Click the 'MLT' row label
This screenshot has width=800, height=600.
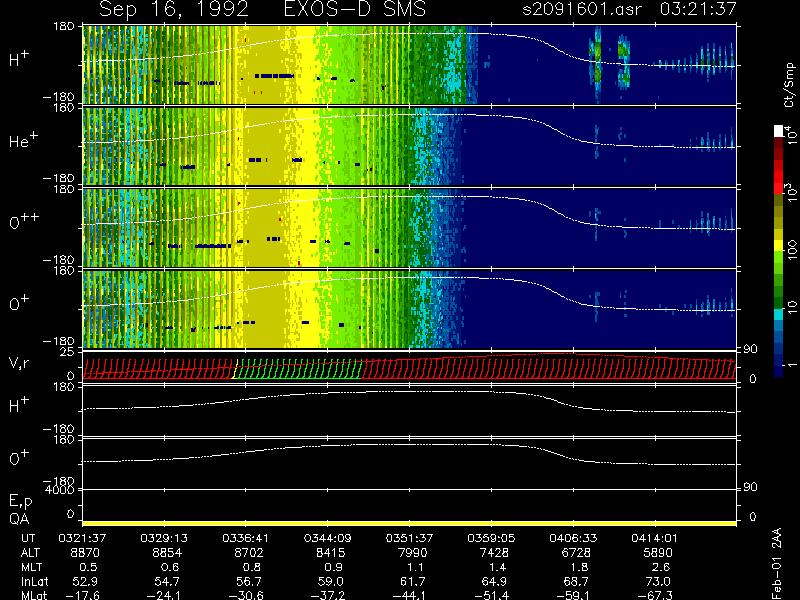31,567
